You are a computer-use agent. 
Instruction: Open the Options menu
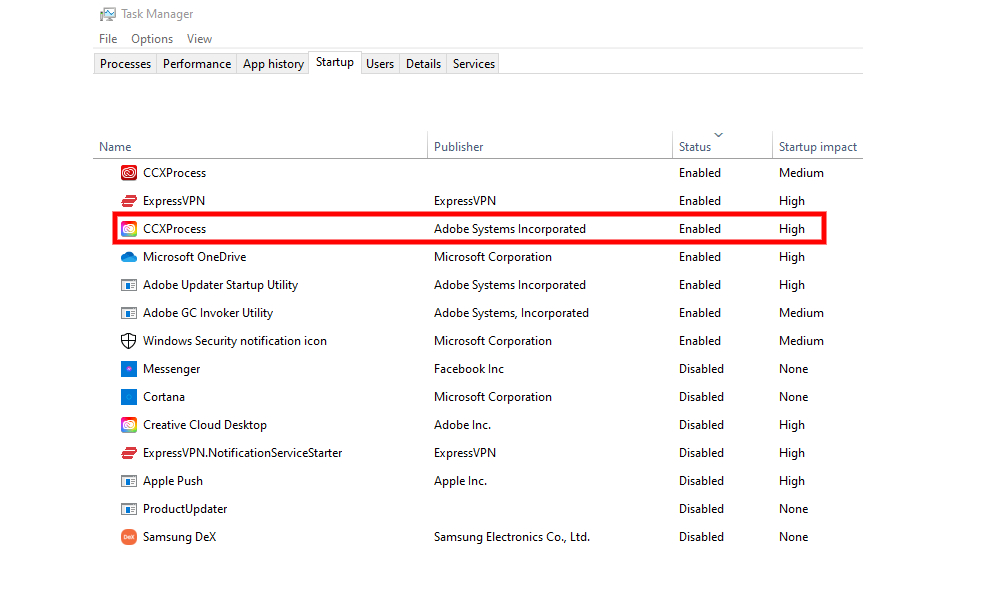(152, 39)
